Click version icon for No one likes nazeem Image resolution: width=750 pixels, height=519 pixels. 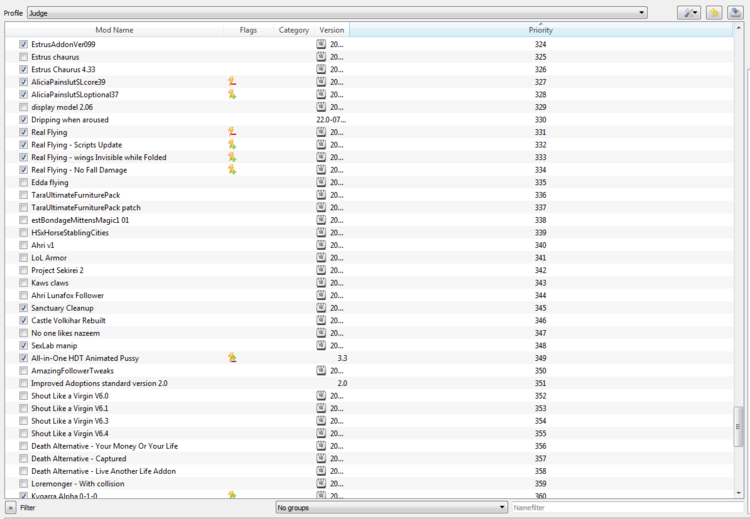tap(321, 333)
